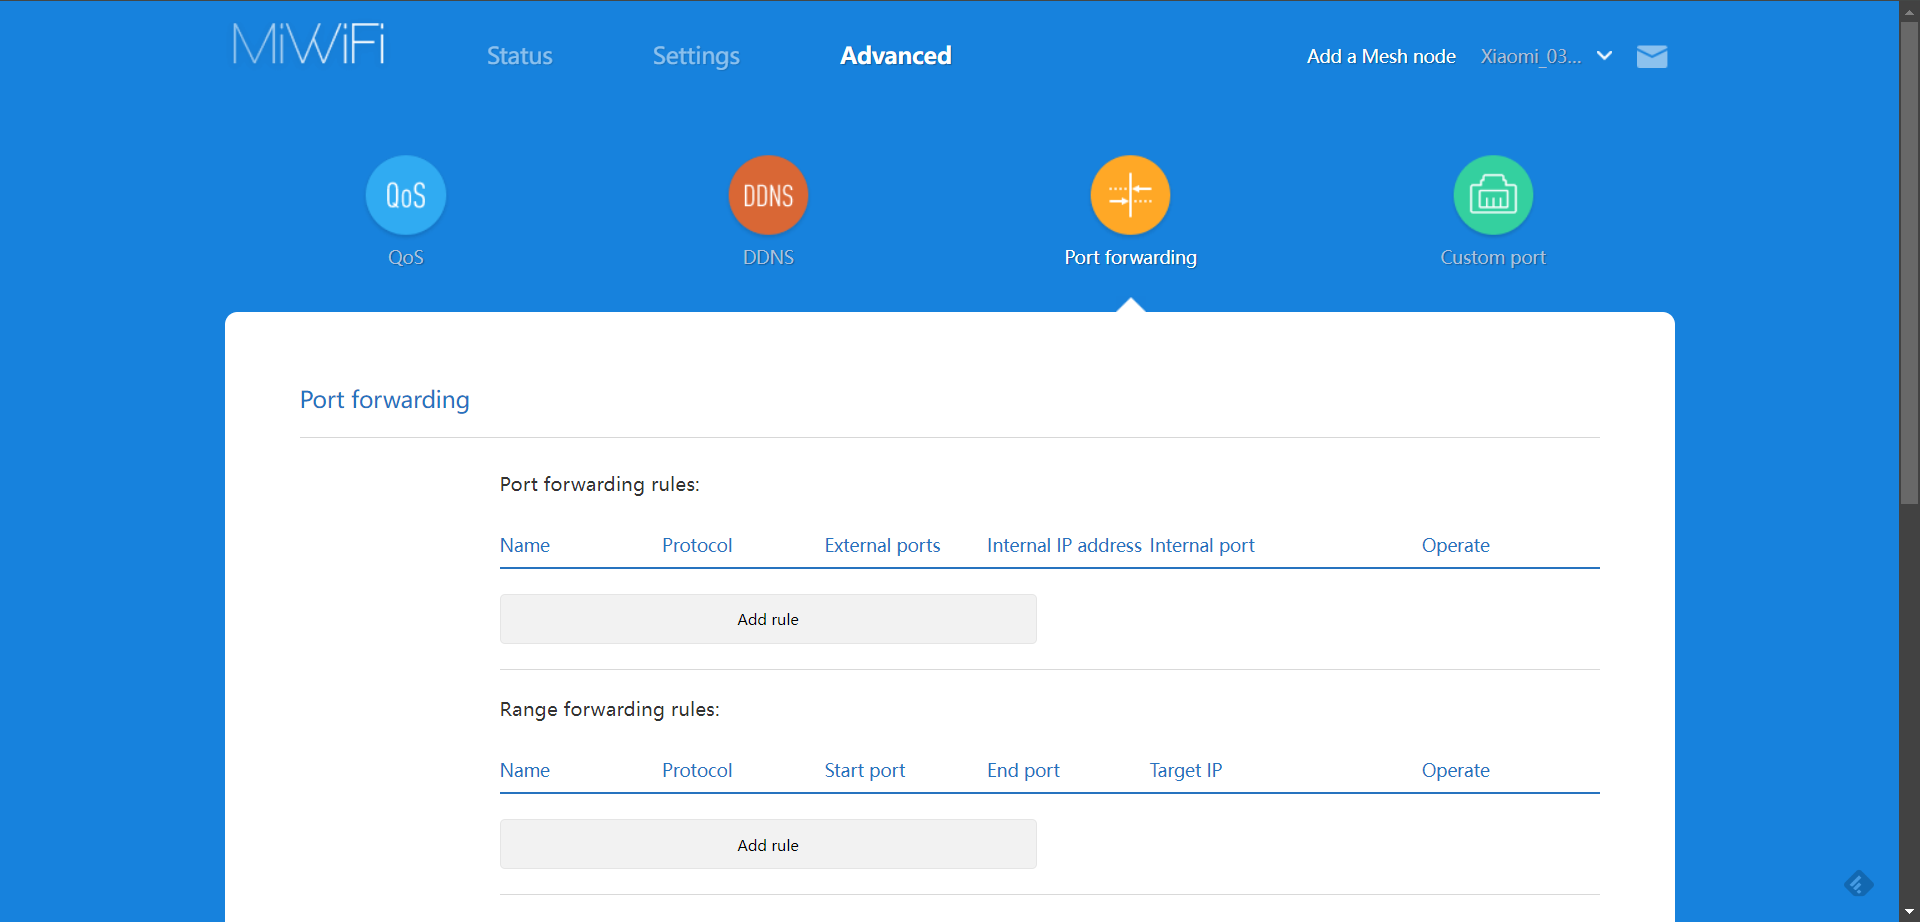The width and height of the screenshot is (1920, 922).
Task: Select the yellow Port forwarding icon
Action: 1130,195
